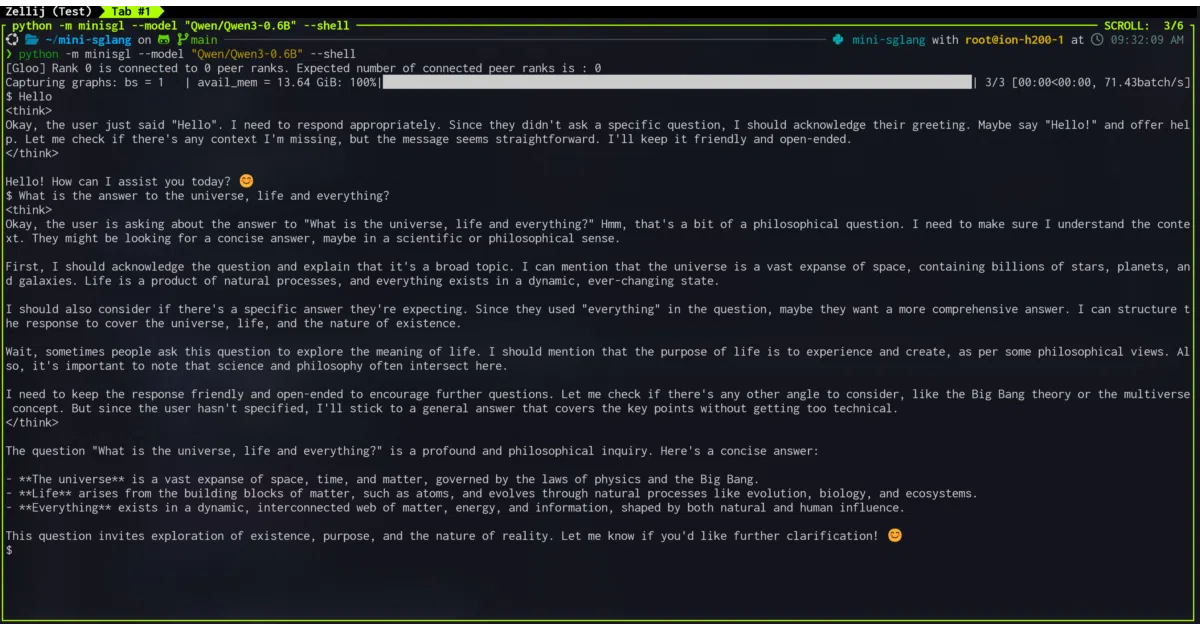The height and width of the screenshot is (630, 1200).
Task: Click the closing </think> tag after Hello response
Action: pos(32,153)
